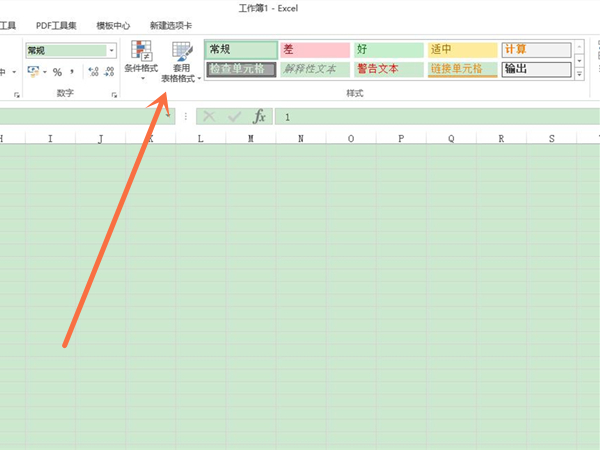Image resolution: width=600 pixels, height=450 pixels.
Task: Apply percent style with the % icon
Action: click(x=57, y=72)
